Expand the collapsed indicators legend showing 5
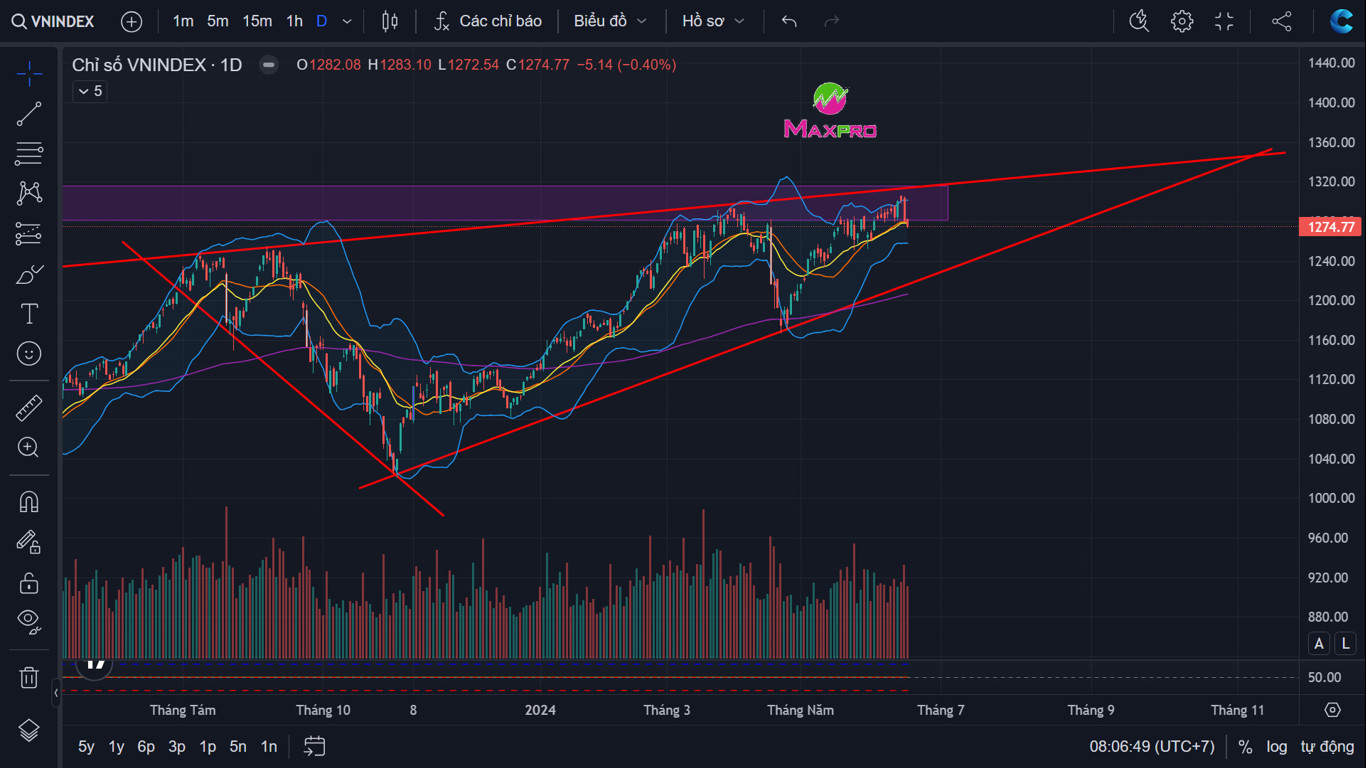The height and width of the screenshot is (768, 1366). pyautogui.click(x=89, y=91)
